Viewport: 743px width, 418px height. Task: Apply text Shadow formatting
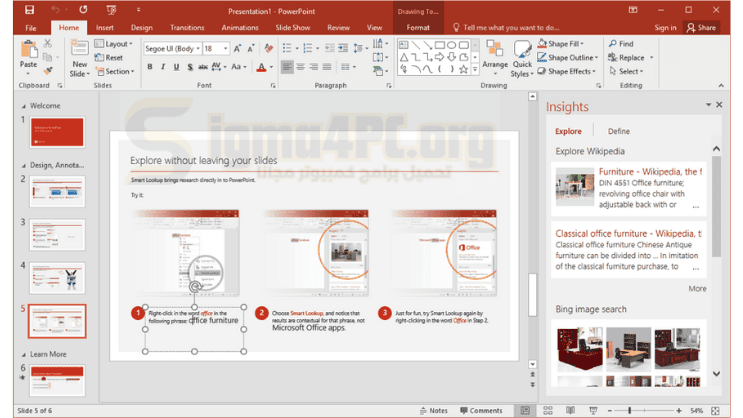190,67
